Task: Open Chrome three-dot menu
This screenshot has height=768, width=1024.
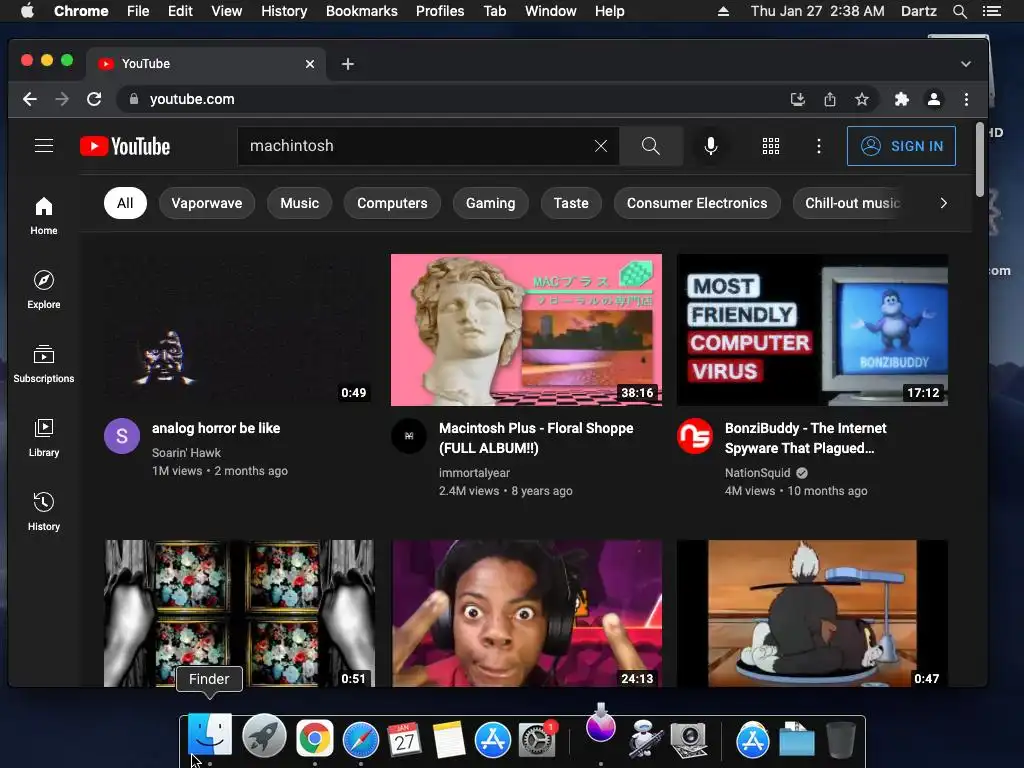Action: [x=967, y=99]
